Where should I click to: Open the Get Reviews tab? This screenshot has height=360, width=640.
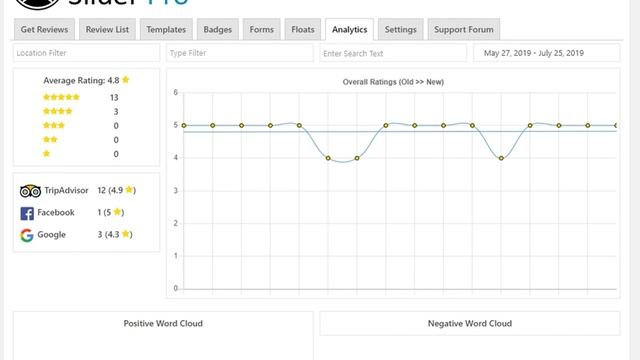(44, 29)
